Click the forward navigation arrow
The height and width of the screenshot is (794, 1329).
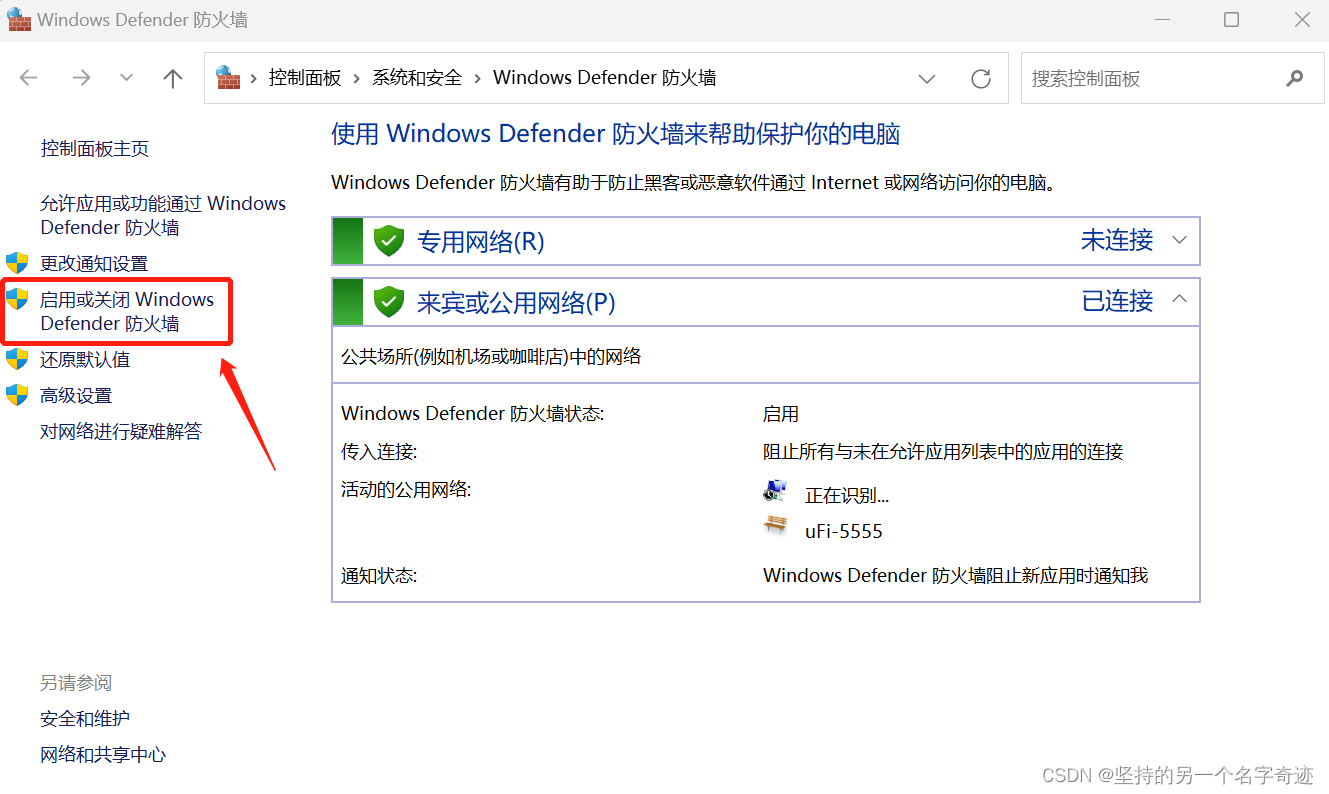click(x=81, y=78)
